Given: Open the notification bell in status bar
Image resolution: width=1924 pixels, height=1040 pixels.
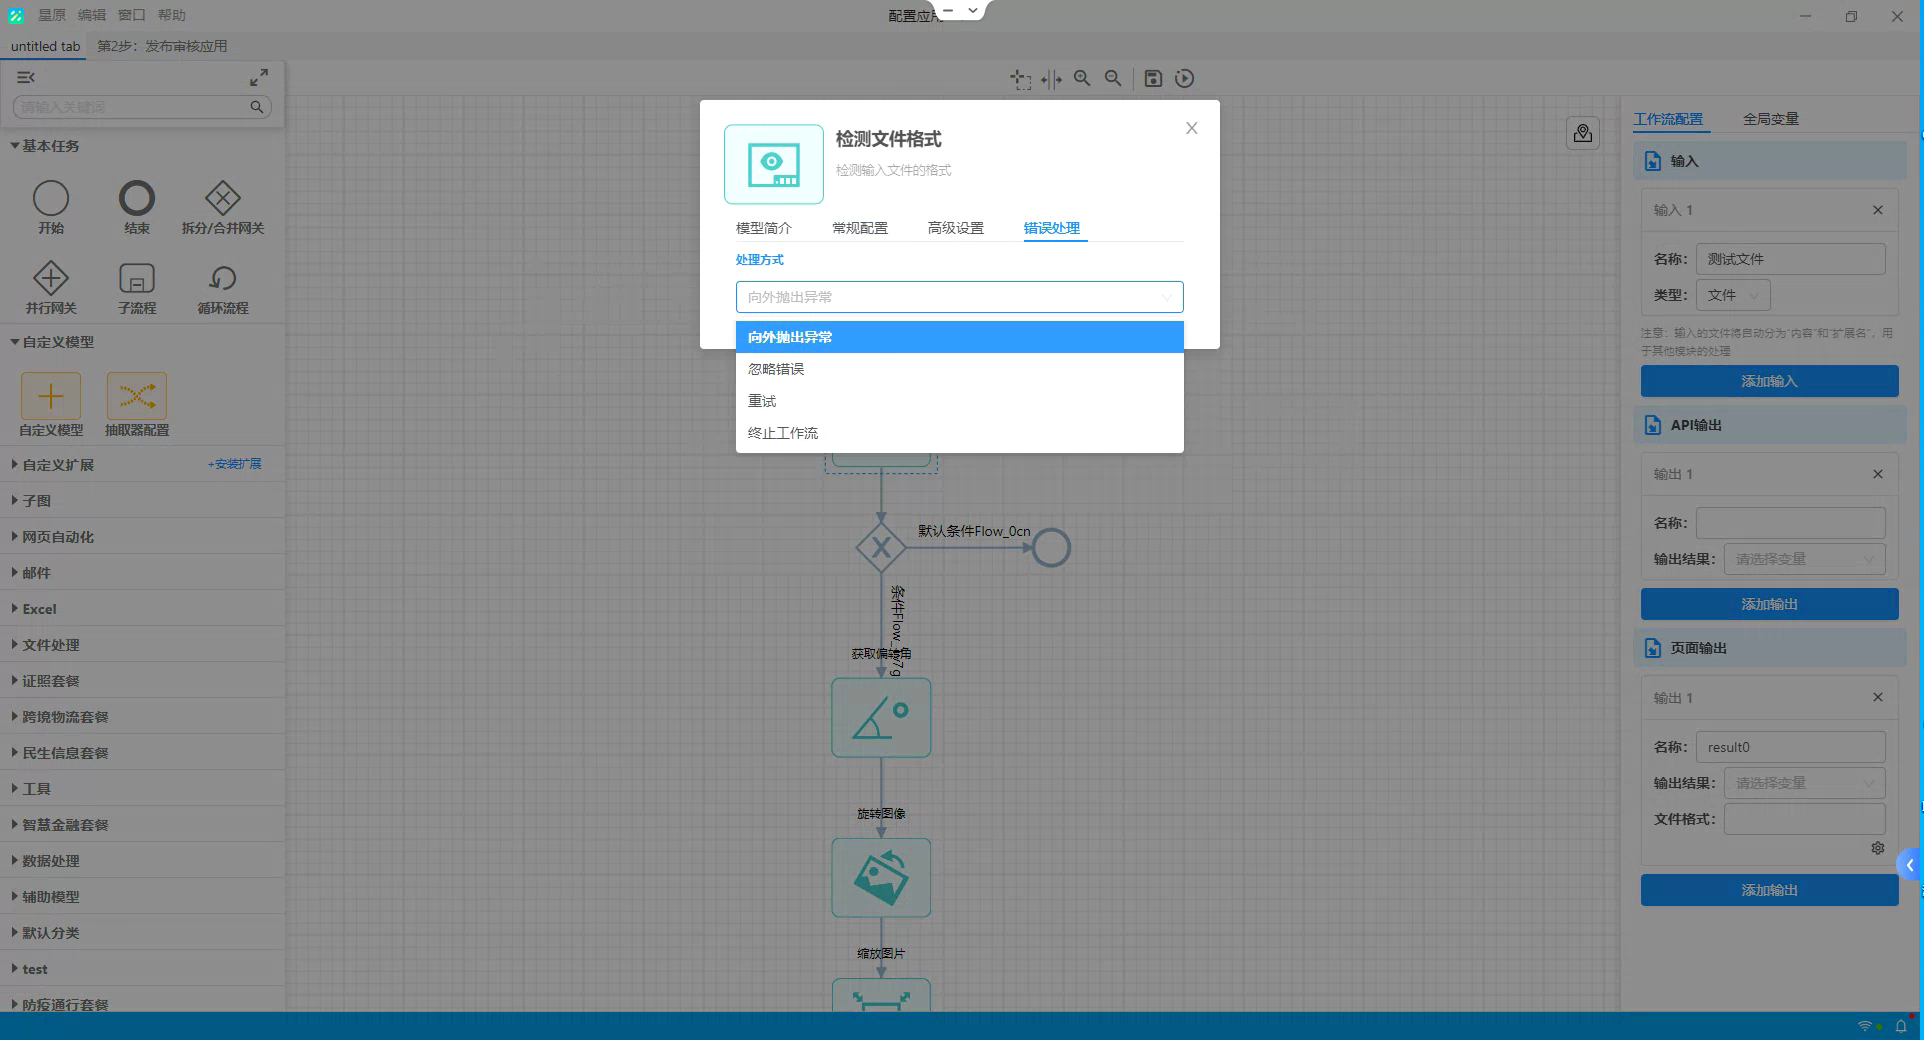Looking at the screenshot, I should click(x=1901, y=1027).
